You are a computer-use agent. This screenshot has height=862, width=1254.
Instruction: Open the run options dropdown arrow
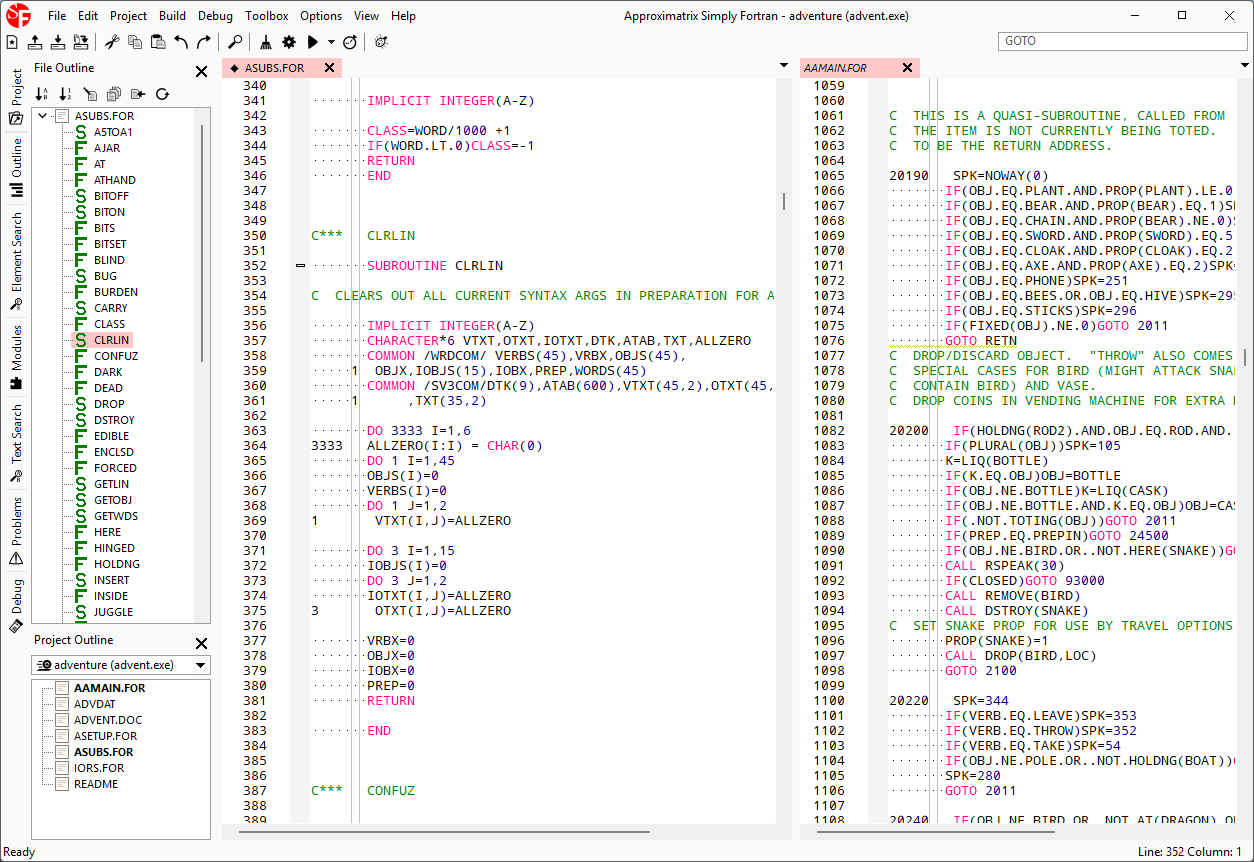tap(331, 42)
